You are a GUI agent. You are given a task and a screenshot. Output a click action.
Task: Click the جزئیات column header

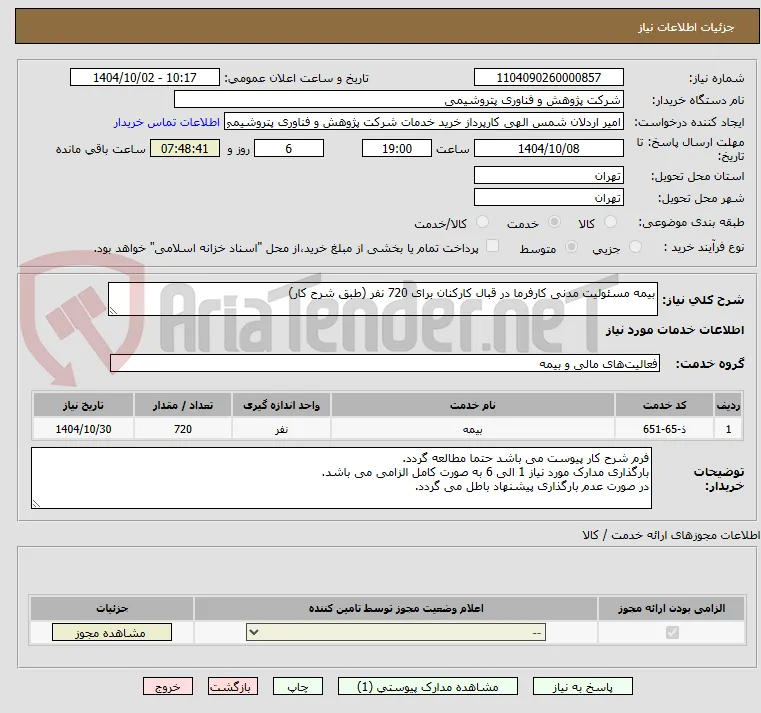click(112, 608)
